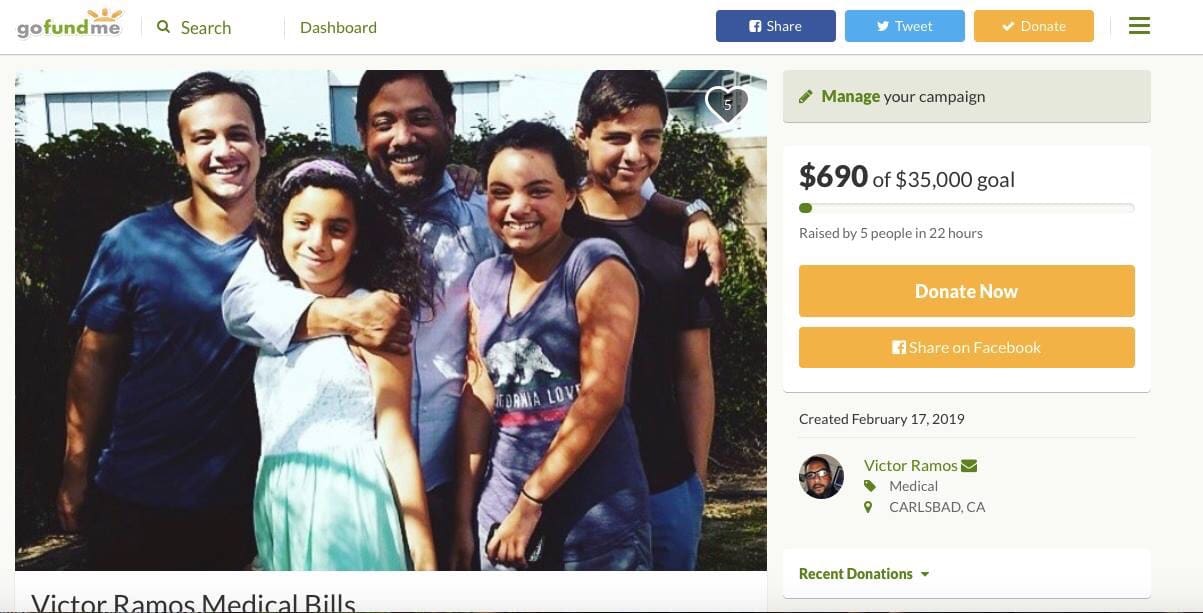
Task: Open the hamburger menu icon
Action: click(1139, 26)
